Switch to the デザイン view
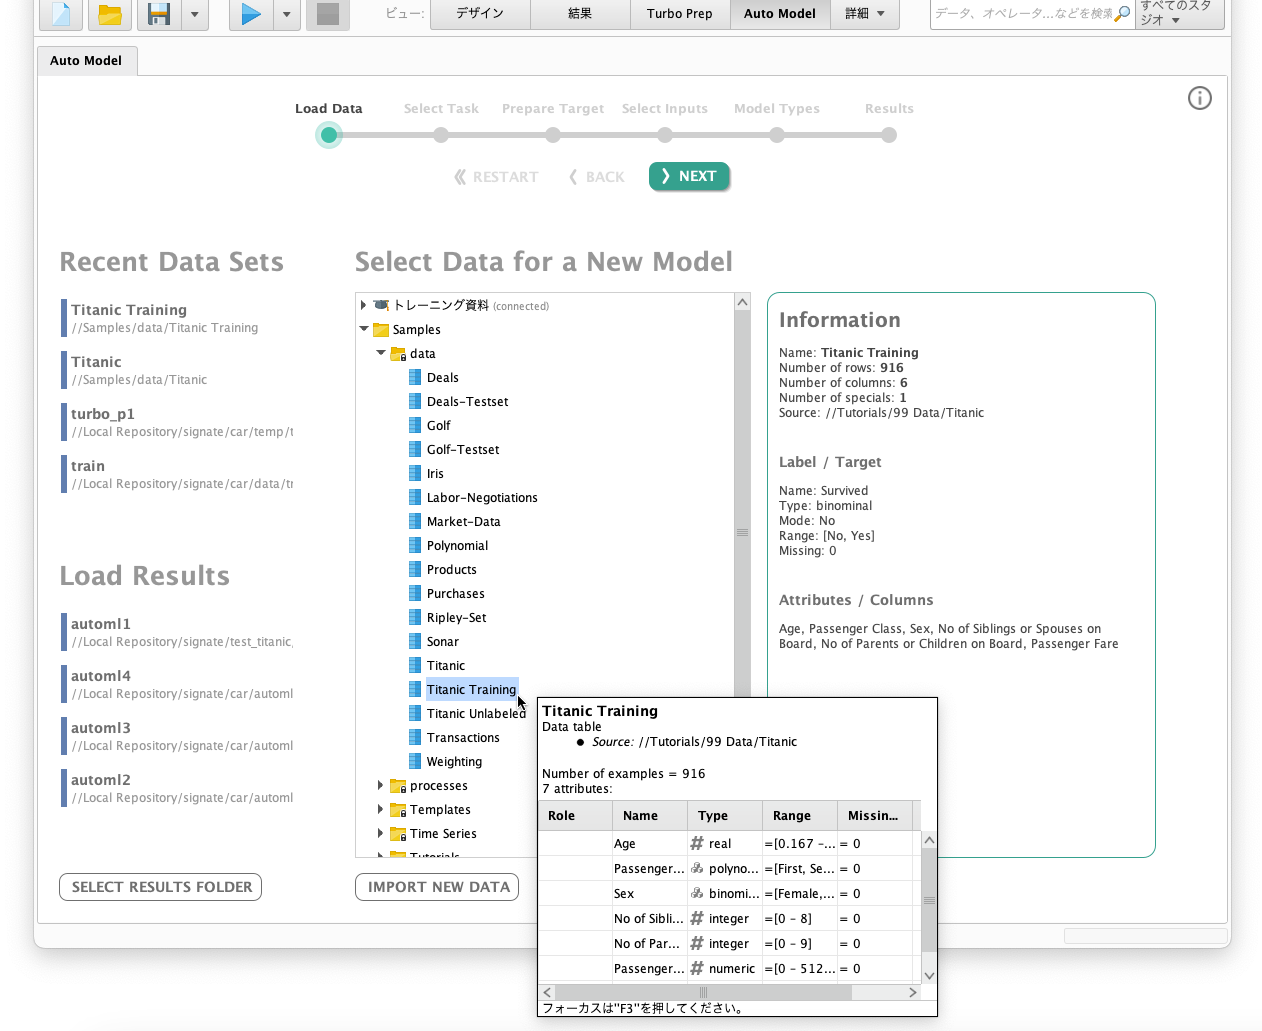 click(x=480, y=13)
